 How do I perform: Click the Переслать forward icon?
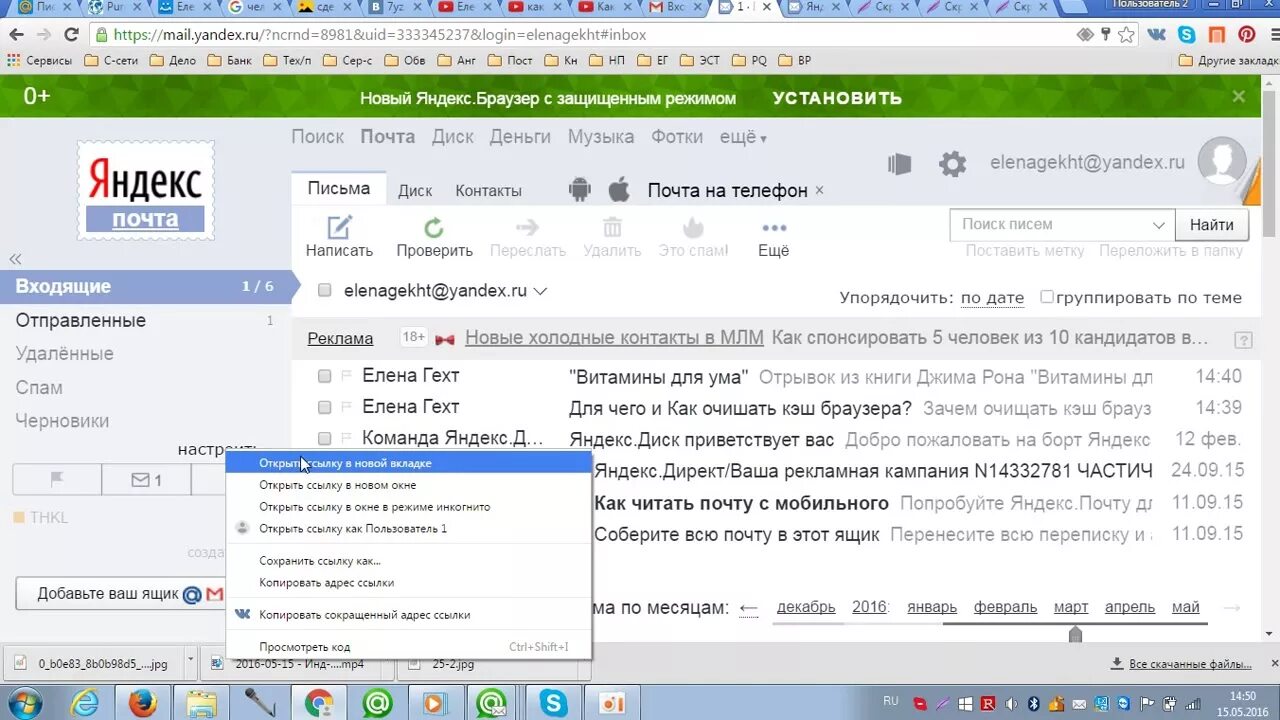[527, 228]
